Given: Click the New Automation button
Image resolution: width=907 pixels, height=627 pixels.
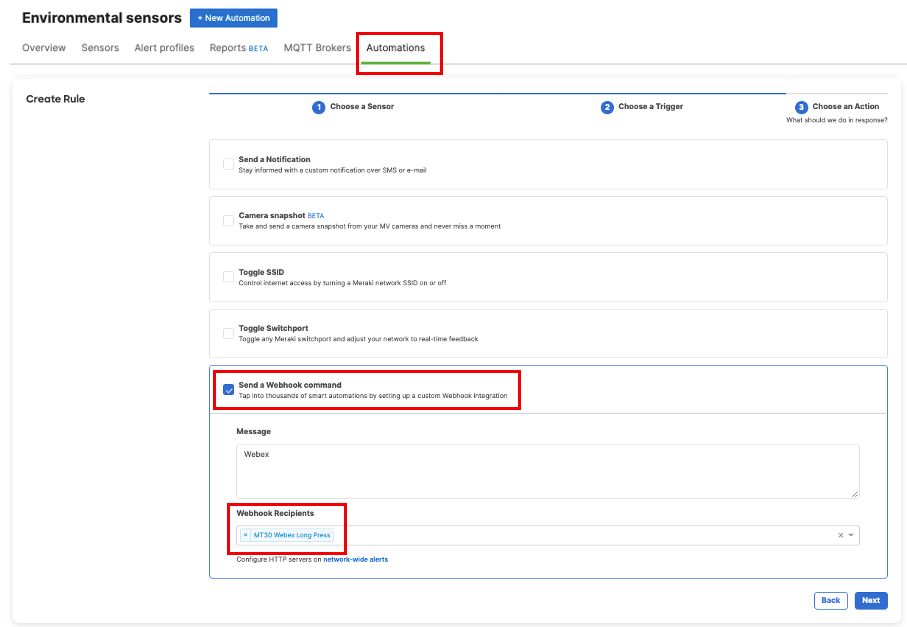Looking at the screenshot, I should 233,18.
